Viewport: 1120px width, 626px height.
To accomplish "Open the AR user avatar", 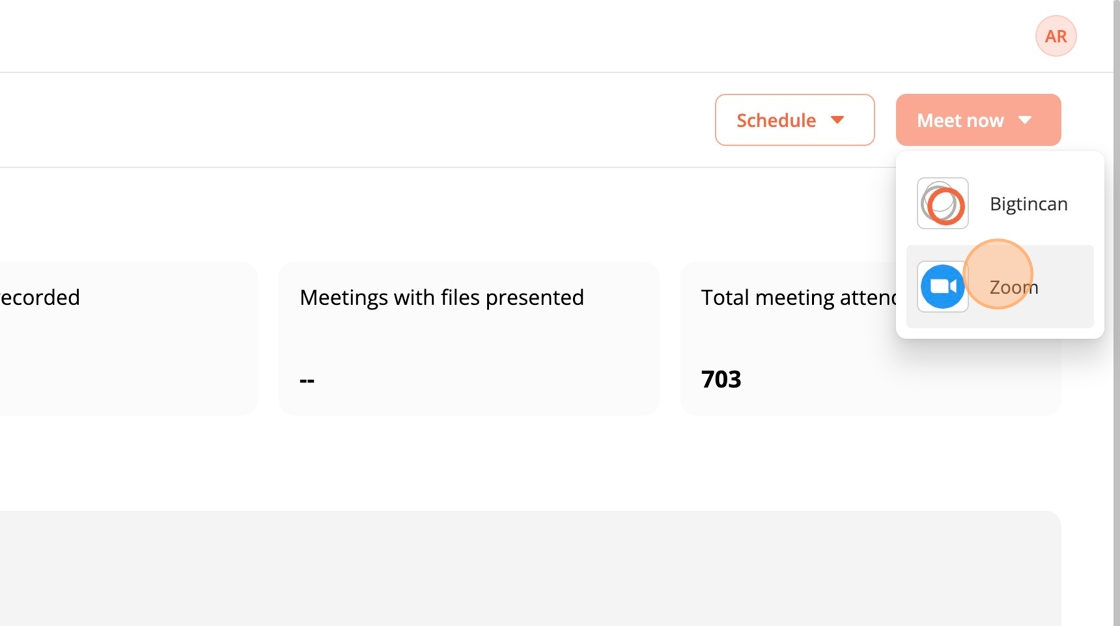I will (x=1055, y=37).
